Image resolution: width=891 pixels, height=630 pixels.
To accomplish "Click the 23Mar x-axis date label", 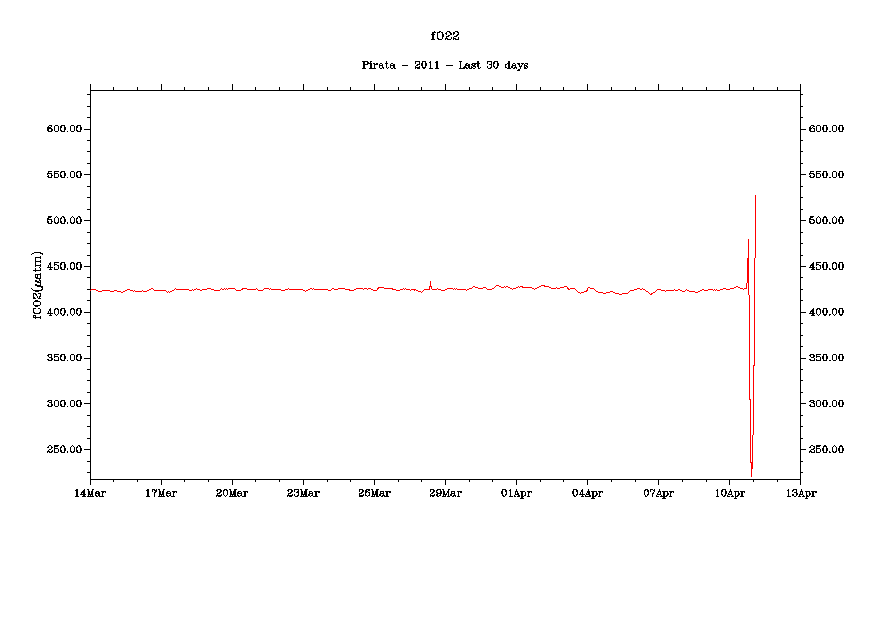I will [x=303, y=493].
